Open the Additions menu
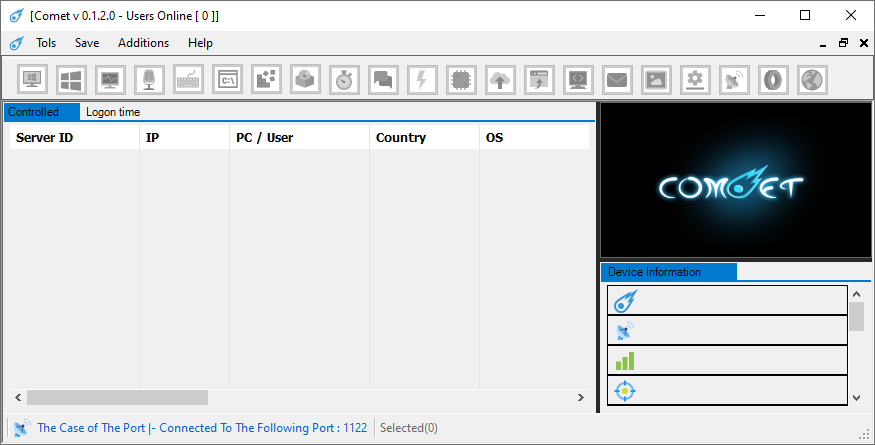Viewport: 875px width, 445px height. tap(143, 43)
